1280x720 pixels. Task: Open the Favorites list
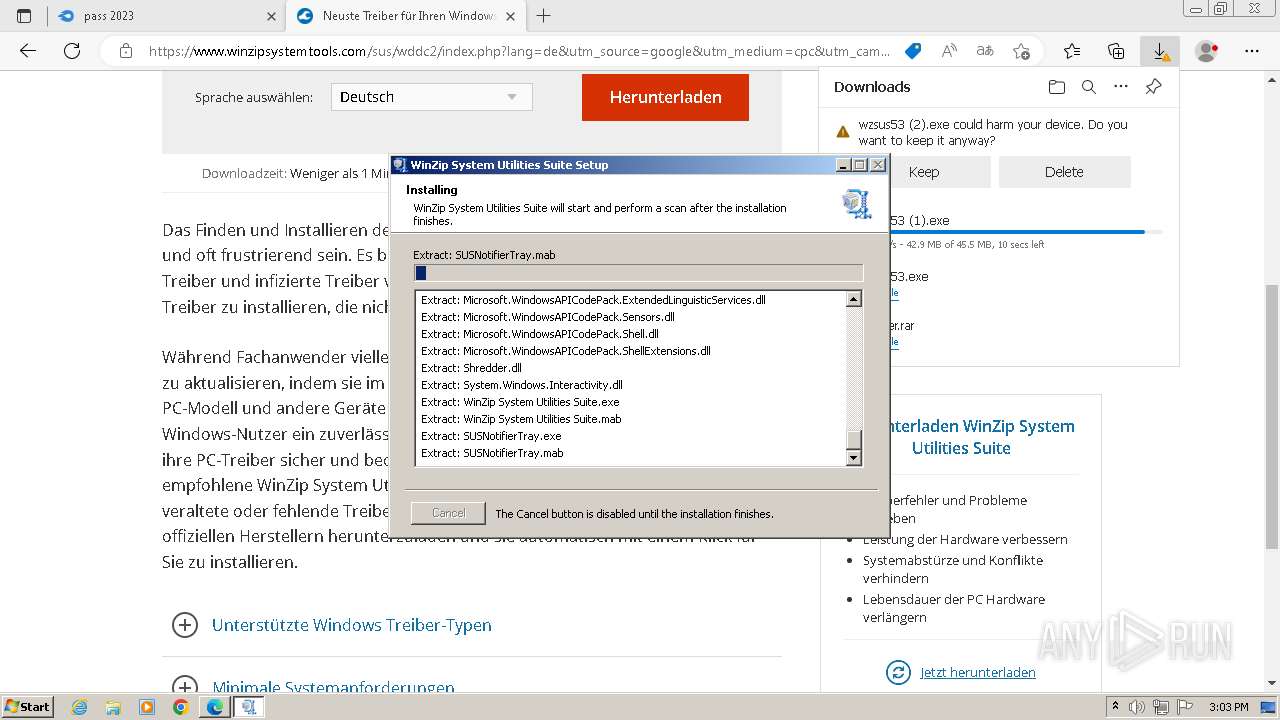pyautogui.click(x=1072, y=51)
